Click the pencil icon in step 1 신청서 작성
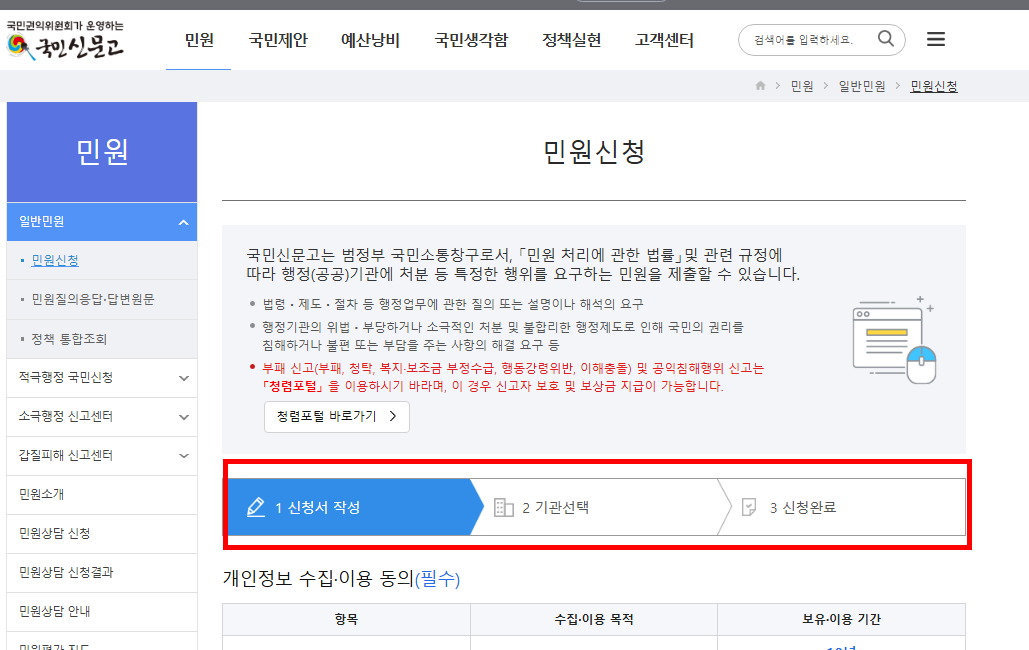Image resolution: width=1029 pixels, height=650 pixels. click(255, 506)
